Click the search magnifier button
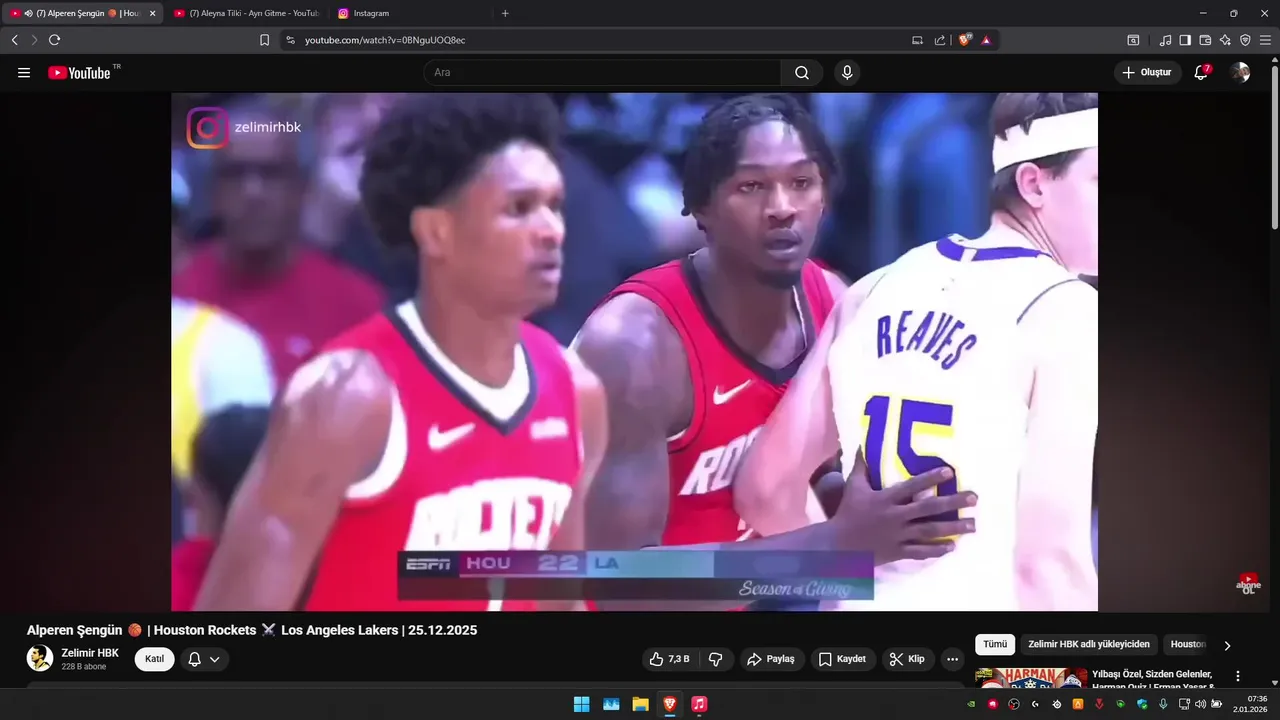 tap(802, 73)
